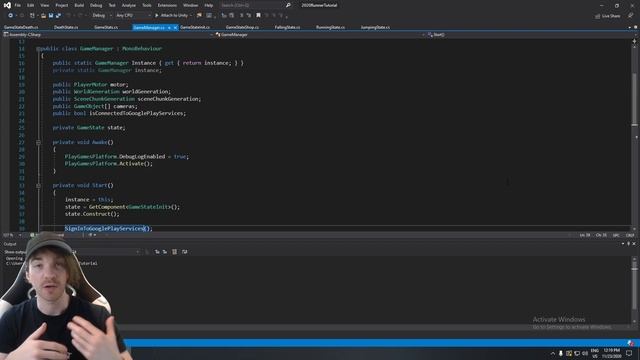Viewport: 640px width, 360px height.
Task: Open the Any CPU platform dropdown
Action: [133, 16]
